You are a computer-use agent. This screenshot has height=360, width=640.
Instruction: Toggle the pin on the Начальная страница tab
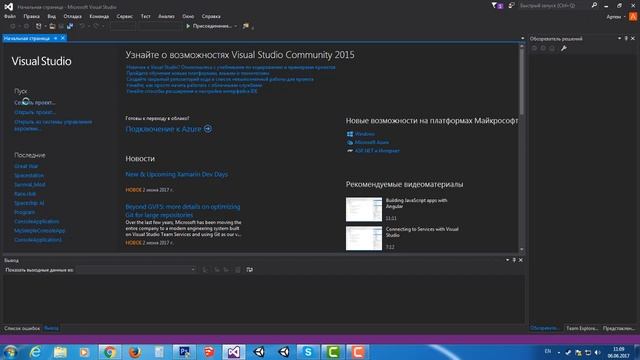click(56, 38)
